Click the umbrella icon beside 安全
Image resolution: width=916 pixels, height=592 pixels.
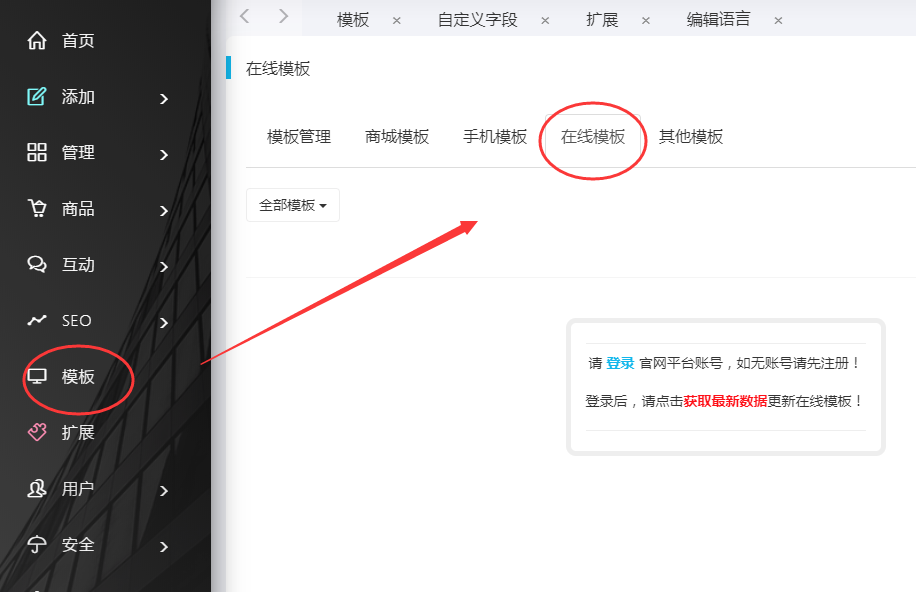[37, 545]
